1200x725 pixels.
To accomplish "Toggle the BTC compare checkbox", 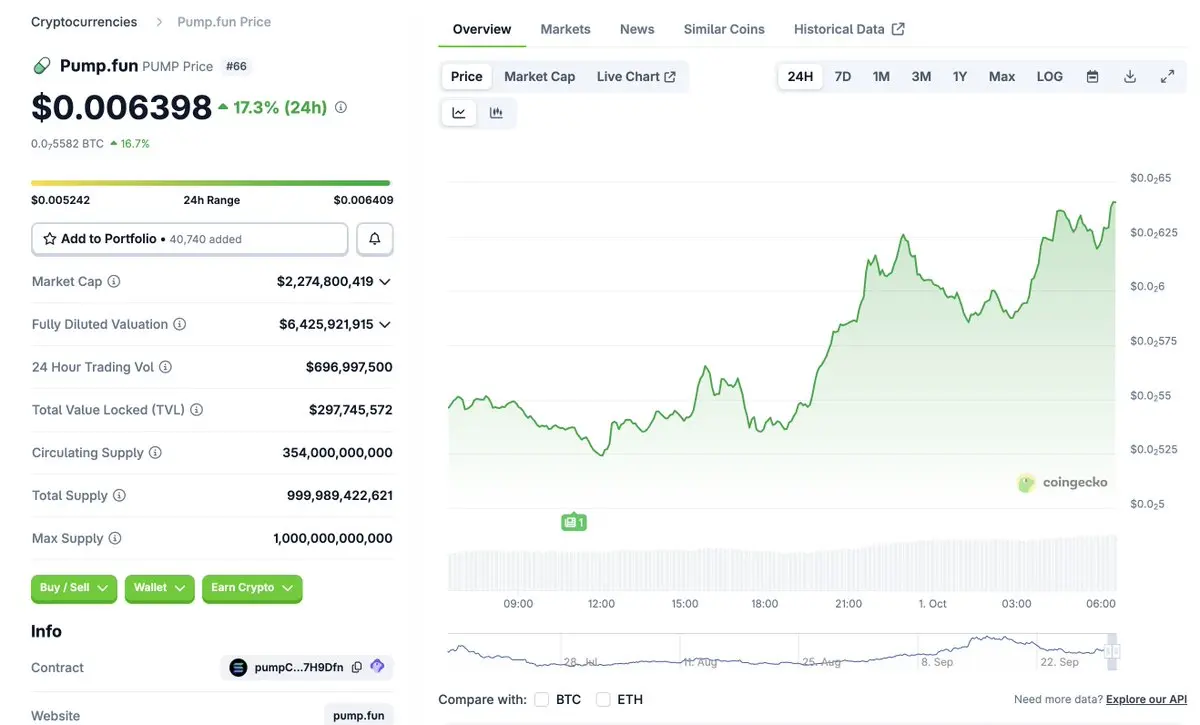I will (542, 699).
